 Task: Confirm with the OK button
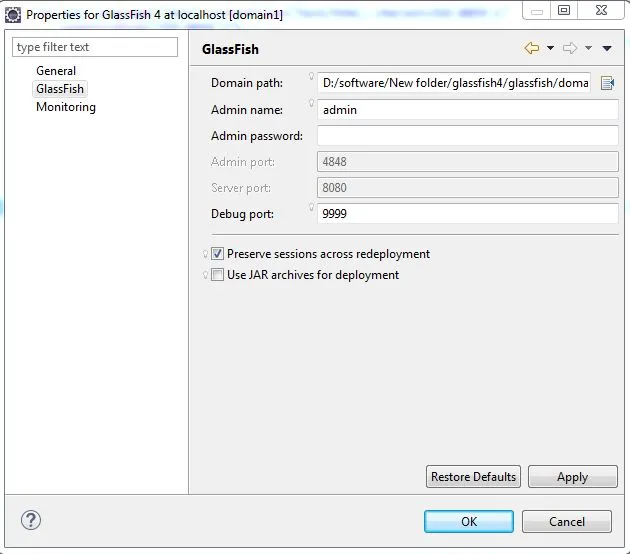coord(469,521)
